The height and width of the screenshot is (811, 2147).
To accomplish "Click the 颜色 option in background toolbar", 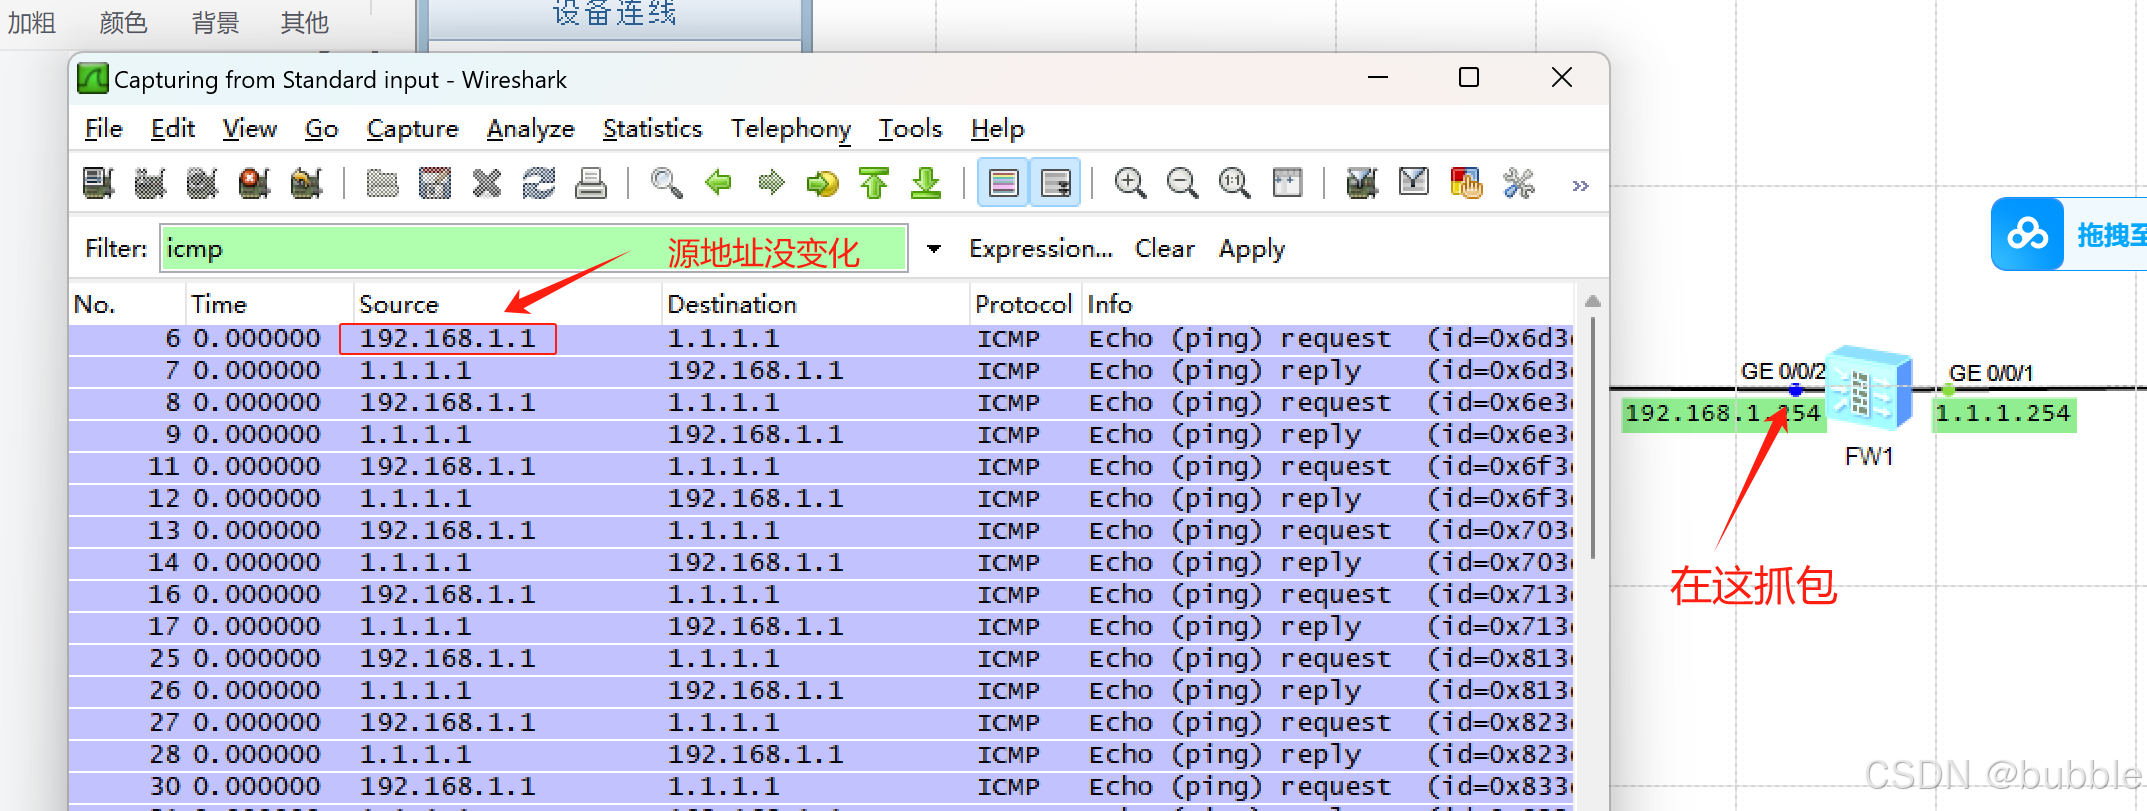I will click(123, 22).
